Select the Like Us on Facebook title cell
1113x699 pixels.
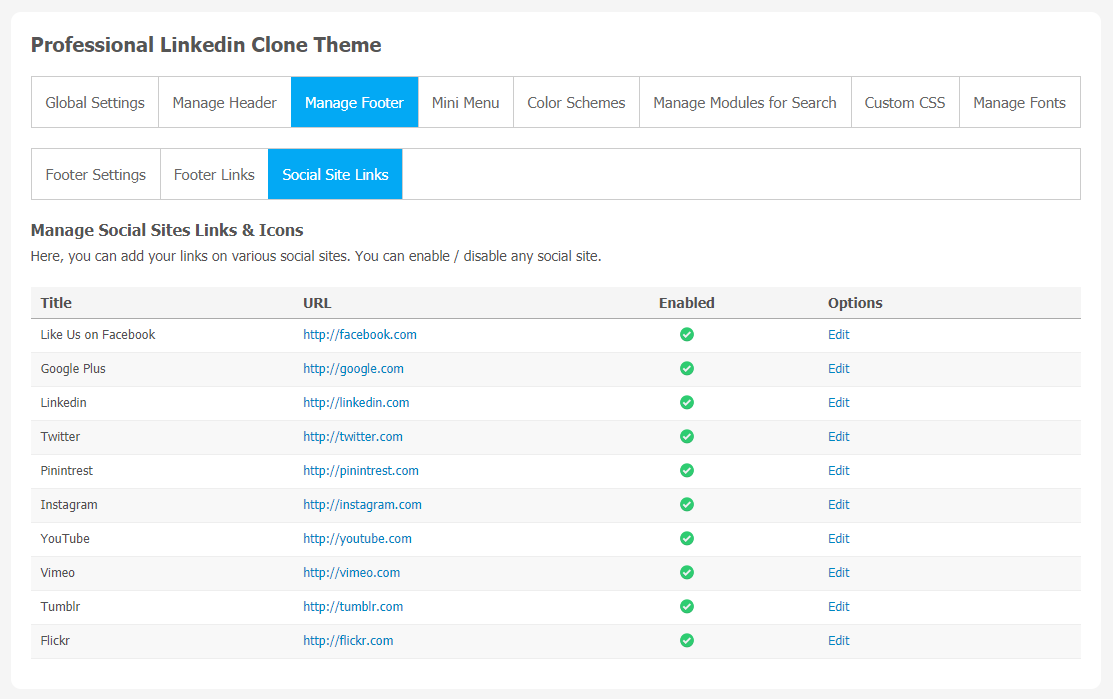tap(98, 335)
